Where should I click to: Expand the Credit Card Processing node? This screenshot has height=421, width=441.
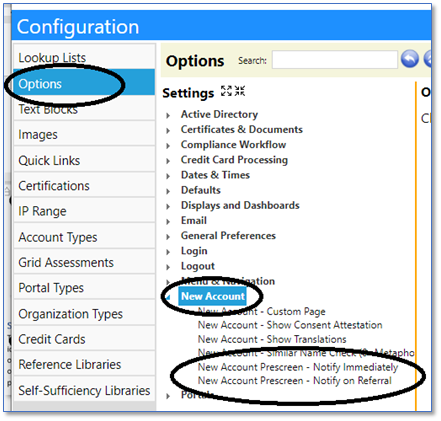tap(168, 161)
